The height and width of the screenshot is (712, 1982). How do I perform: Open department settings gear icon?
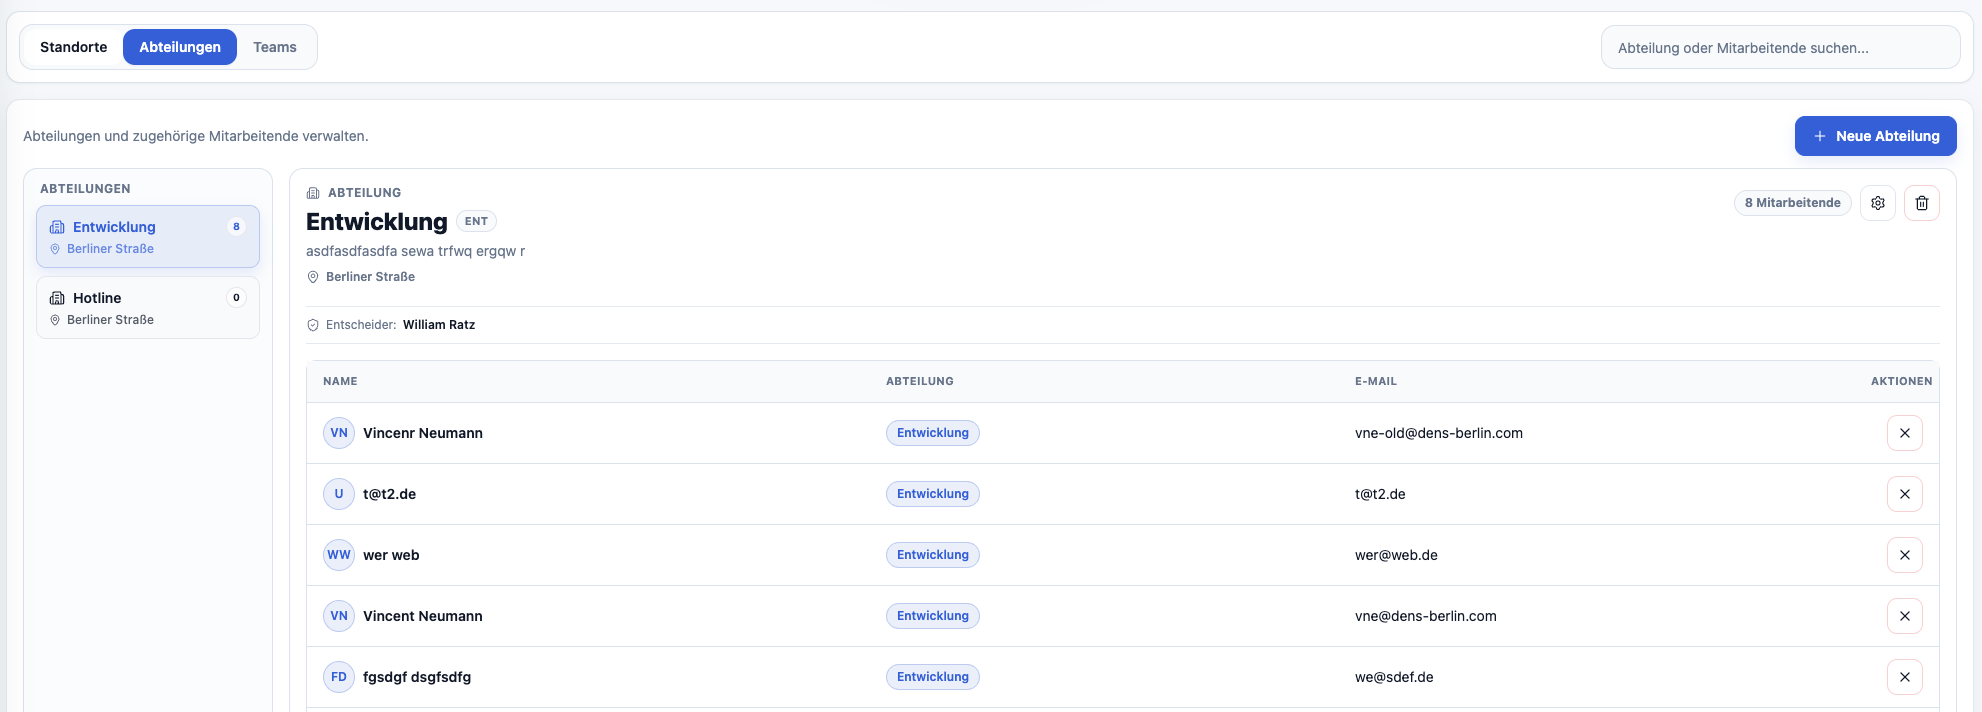pyautogui.click(x=1878, y=203)
